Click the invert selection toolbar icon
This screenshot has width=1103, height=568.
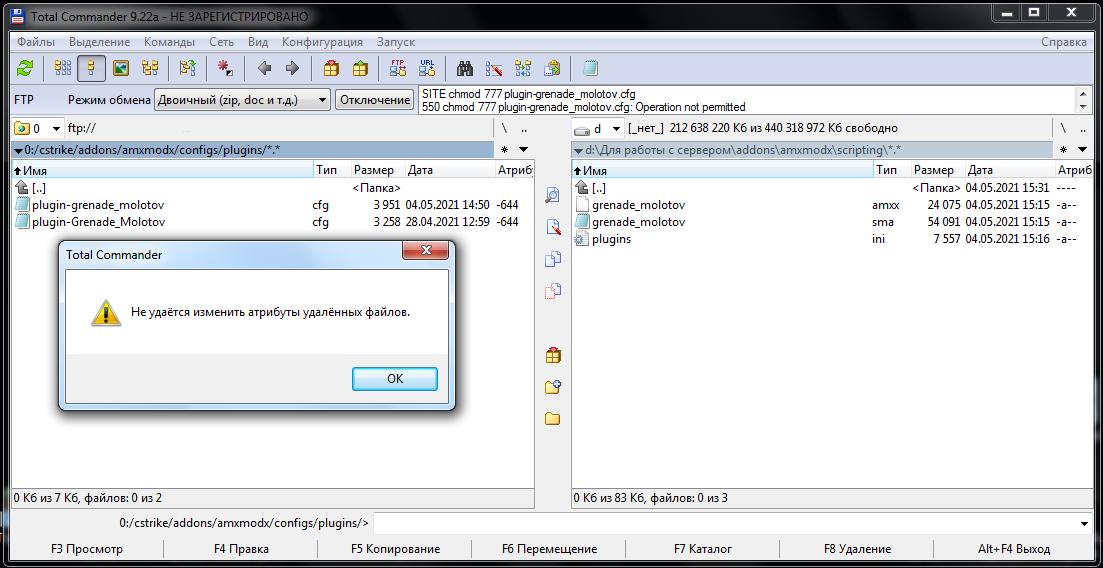click(187, 68)
